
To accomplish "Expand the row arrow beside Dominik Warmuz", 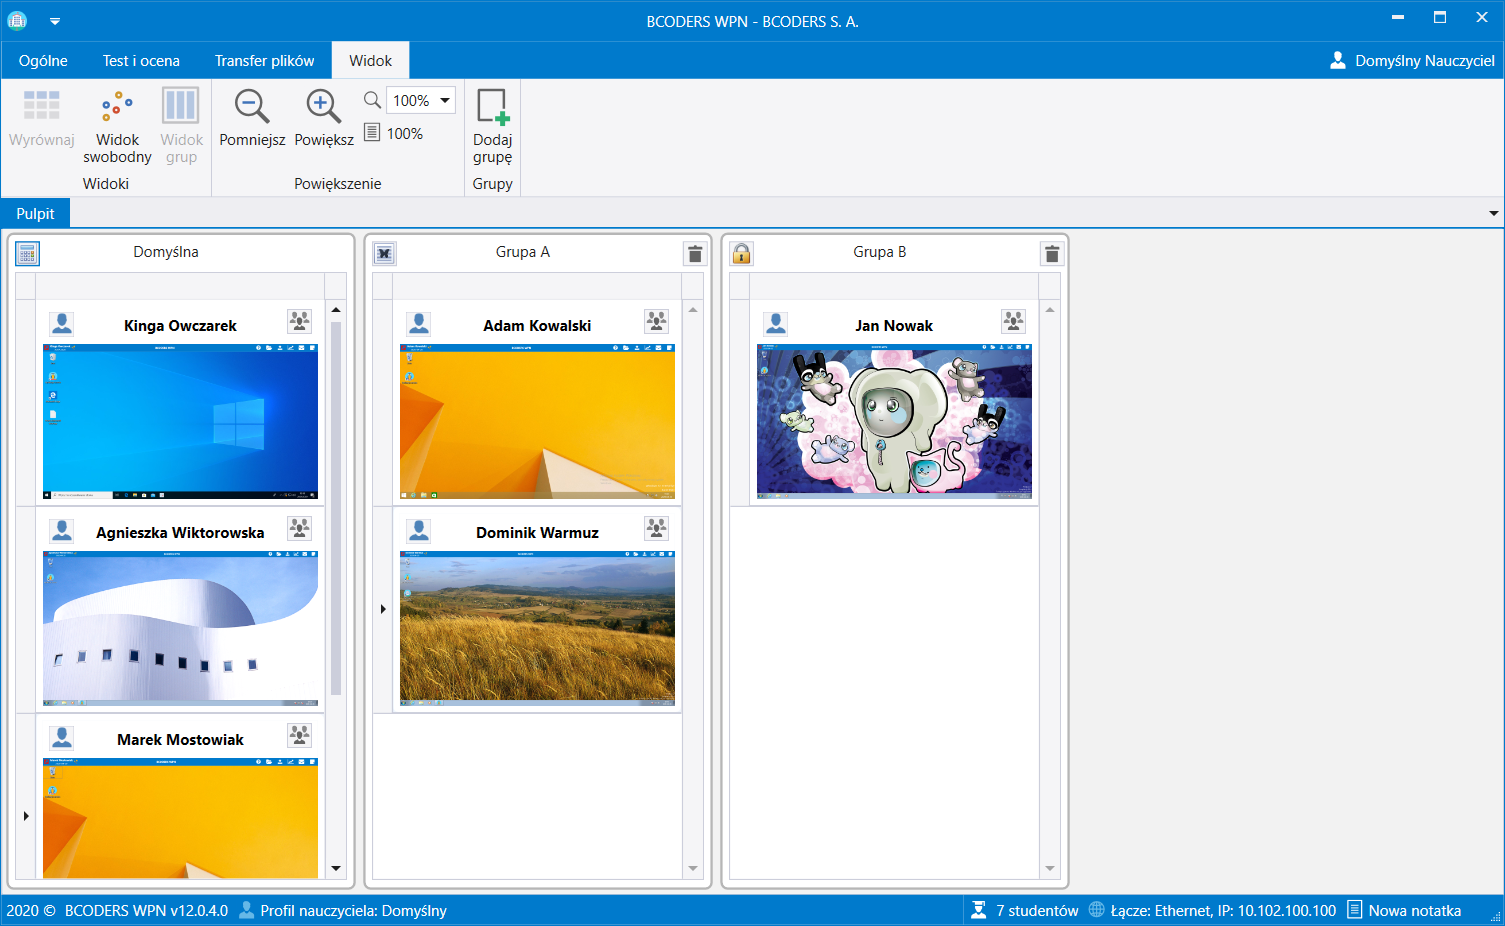I will (x=383, y=609).
